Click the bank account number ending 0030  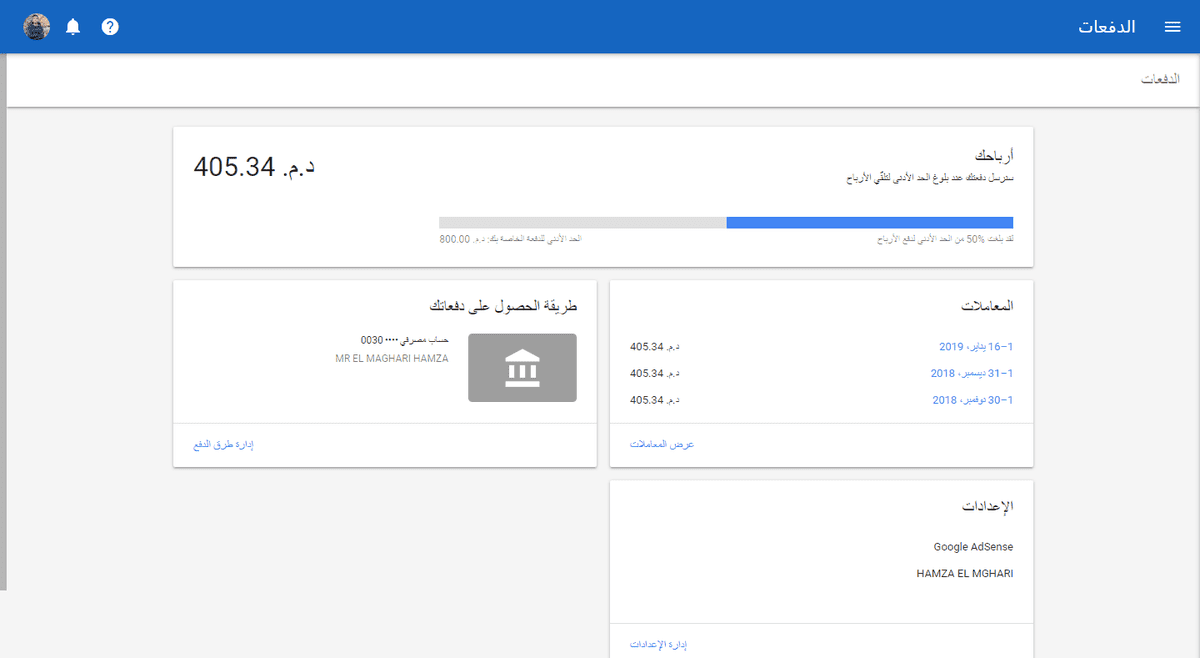pos(405,340)
